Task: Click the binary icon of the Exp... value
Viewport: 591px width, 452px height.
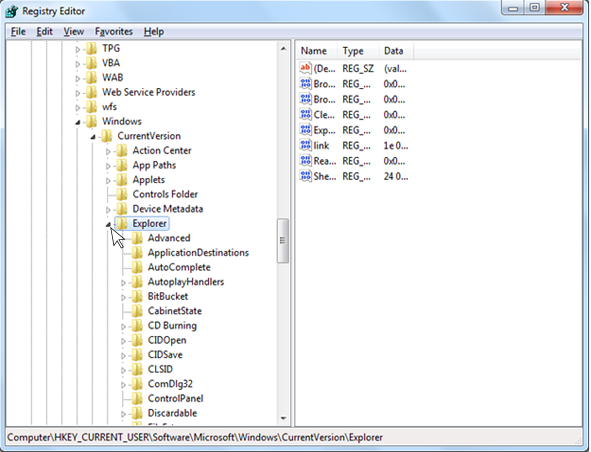Action: (305, 130)
